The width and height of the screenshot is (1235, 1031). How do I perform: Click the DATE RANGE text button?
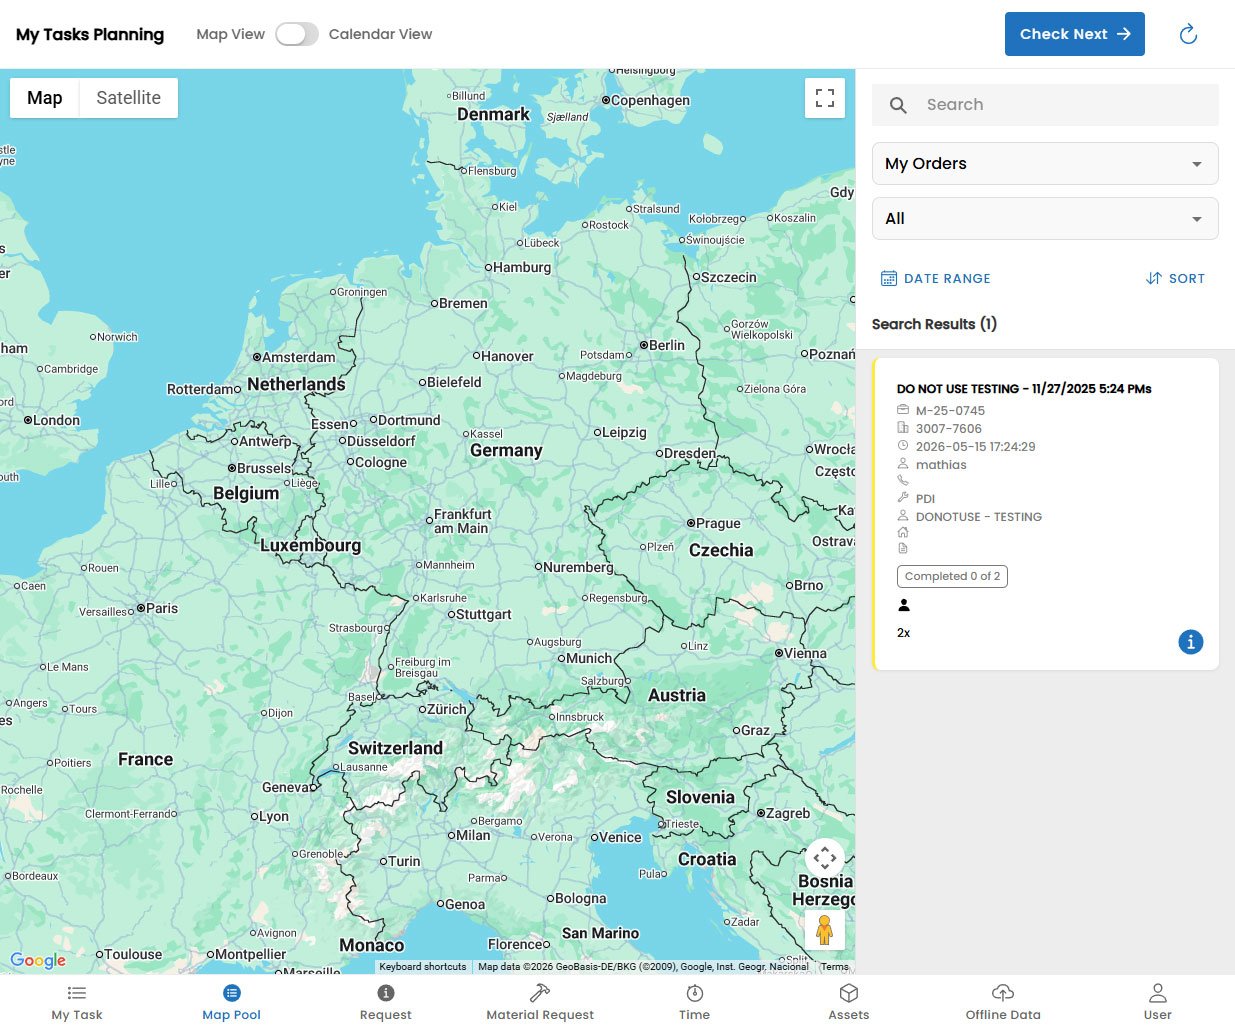click(x=947, y=279)
